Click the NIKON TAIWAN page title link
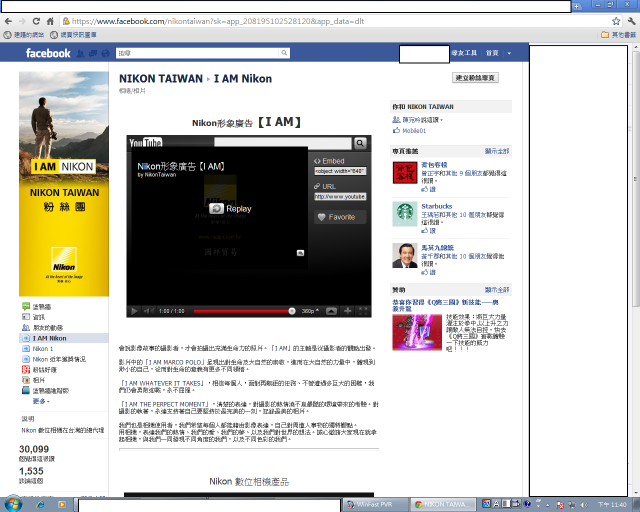This screenshot has width=640, height=512. tap(161, 78)
